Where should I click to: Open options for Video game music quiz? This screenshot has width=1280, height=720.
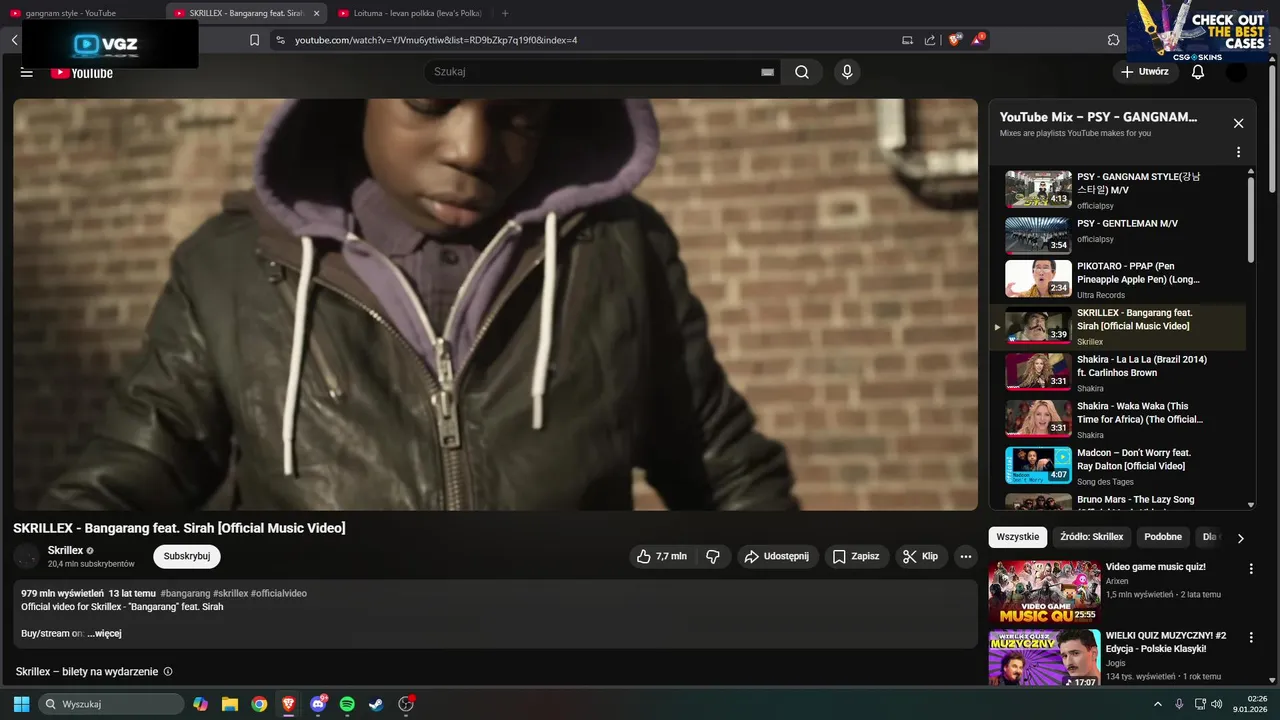tap(1251, 568)
